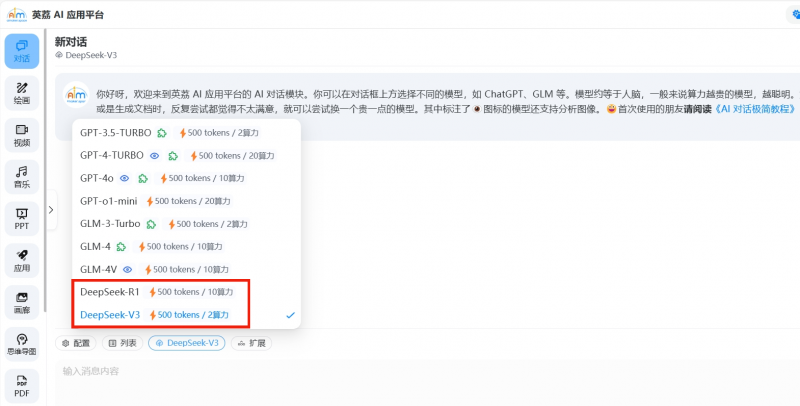Select DeepSeek-V3 model option

pyautogui.click(x=186, y=315)
